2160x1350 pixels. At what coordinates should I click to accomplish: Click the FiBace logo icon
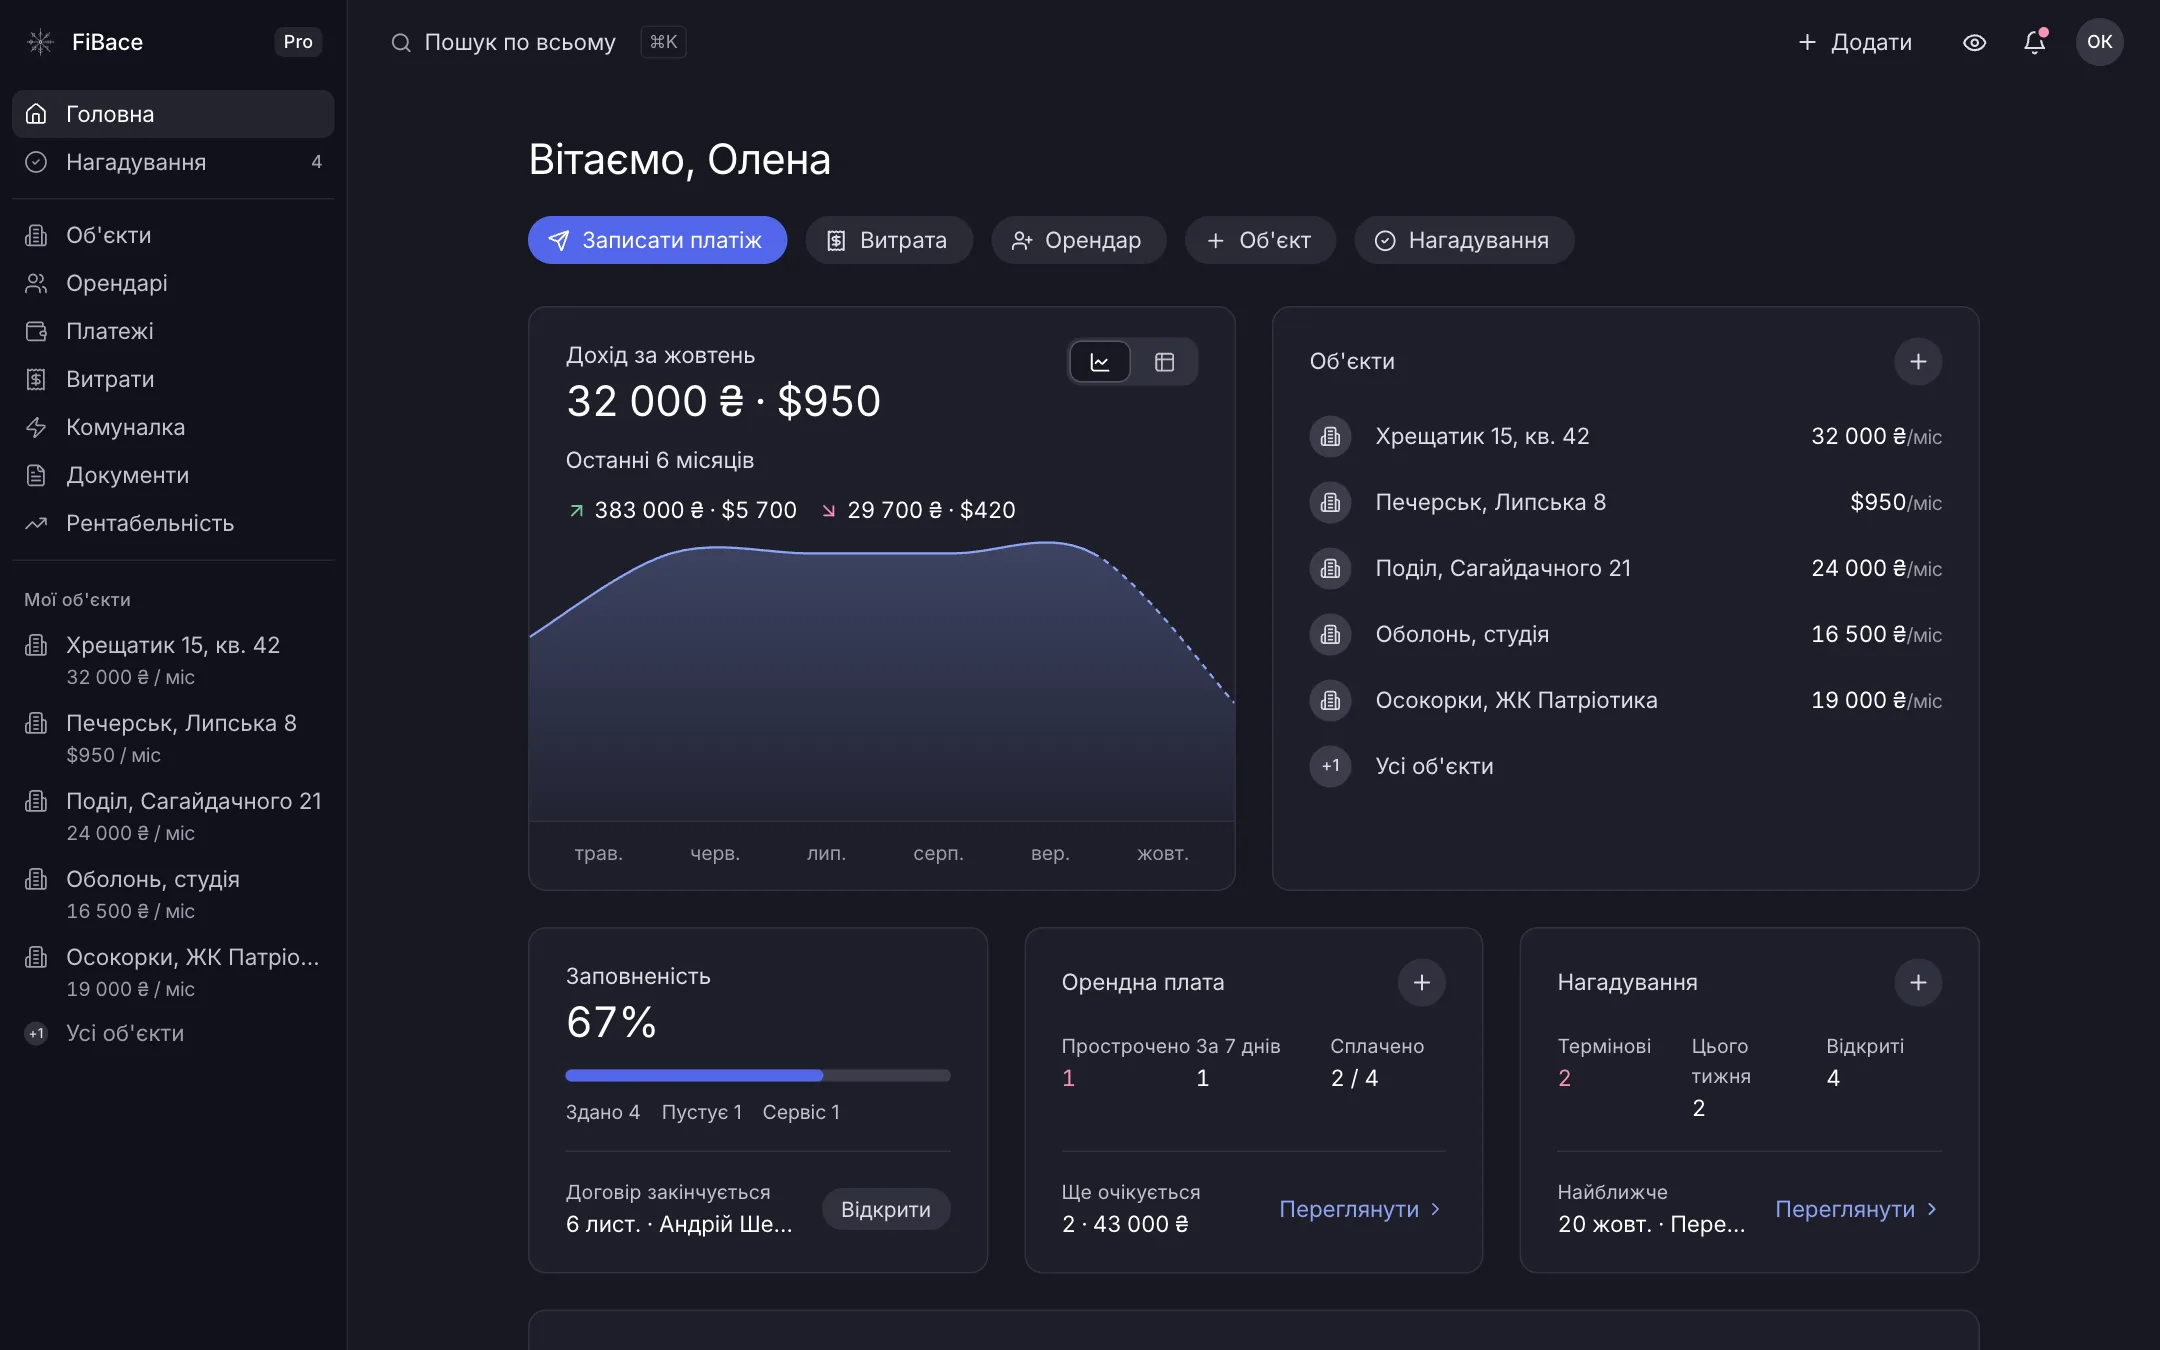point(40,42)
